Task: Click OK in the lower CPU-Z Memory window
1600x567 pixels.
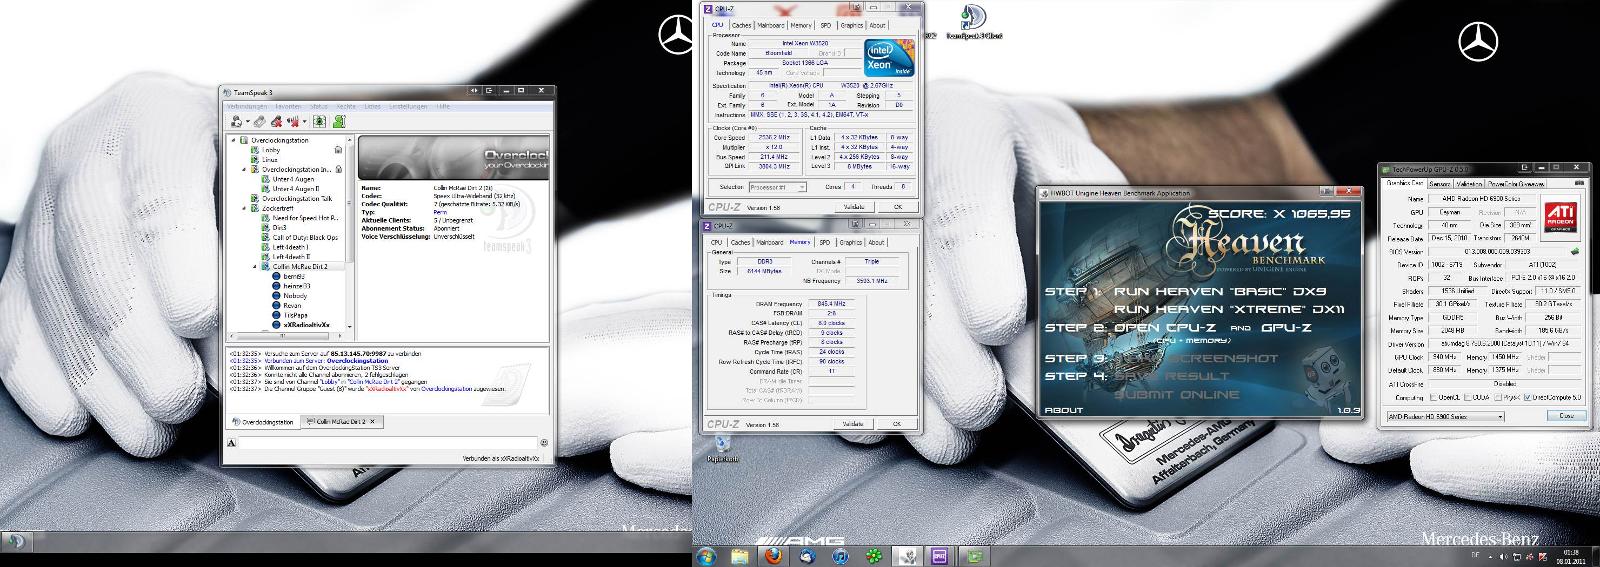Action: [897, 423]
